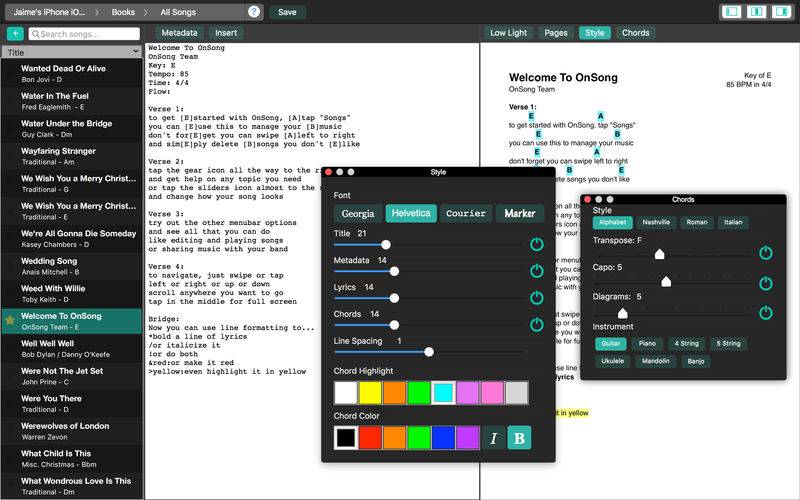
Task: Select center split layout icon
Action: click(756, 12)
